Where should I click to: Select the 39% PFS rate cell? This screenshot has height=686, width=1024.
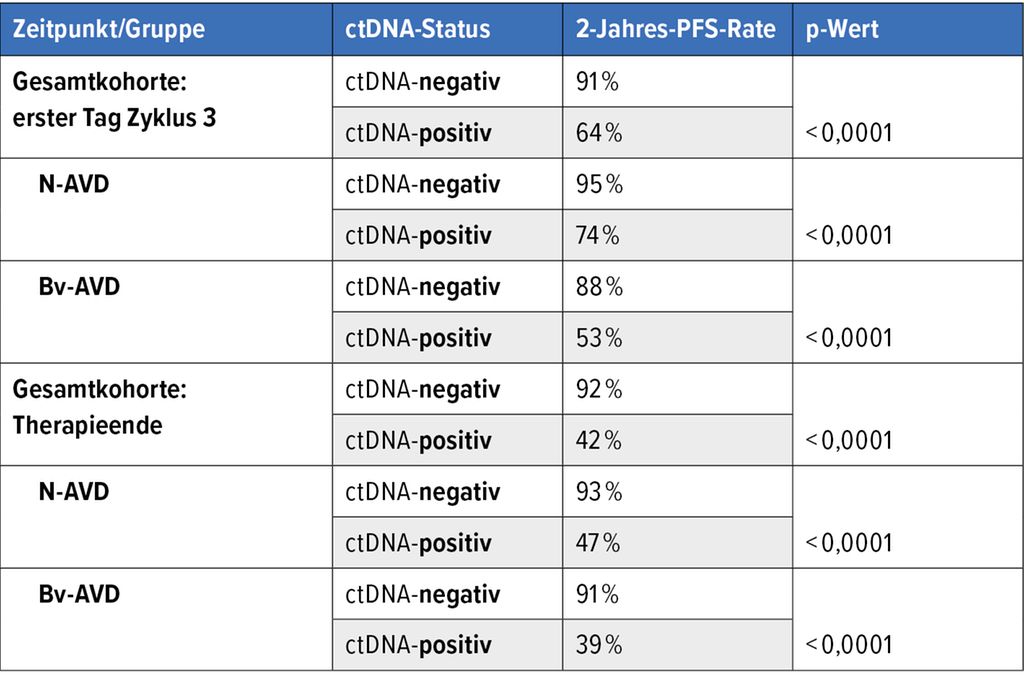tap(600, 645)
